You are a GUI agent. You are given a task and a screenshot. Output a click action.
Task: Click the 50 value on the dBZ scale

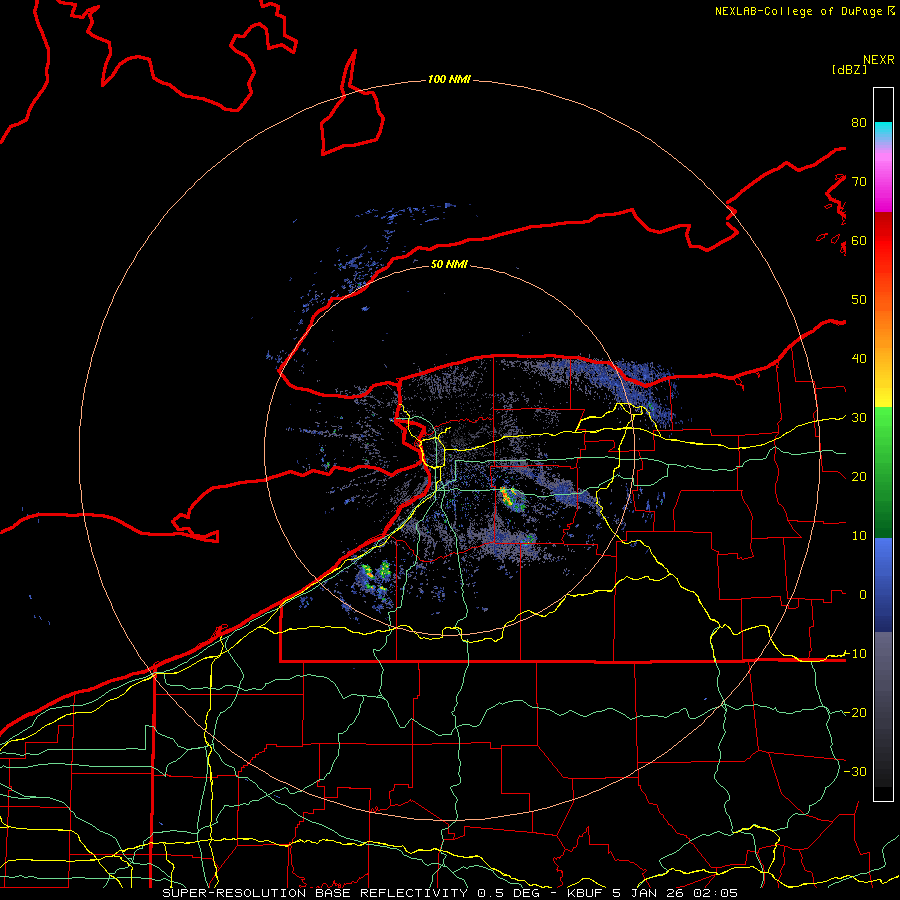click(859, 300)
